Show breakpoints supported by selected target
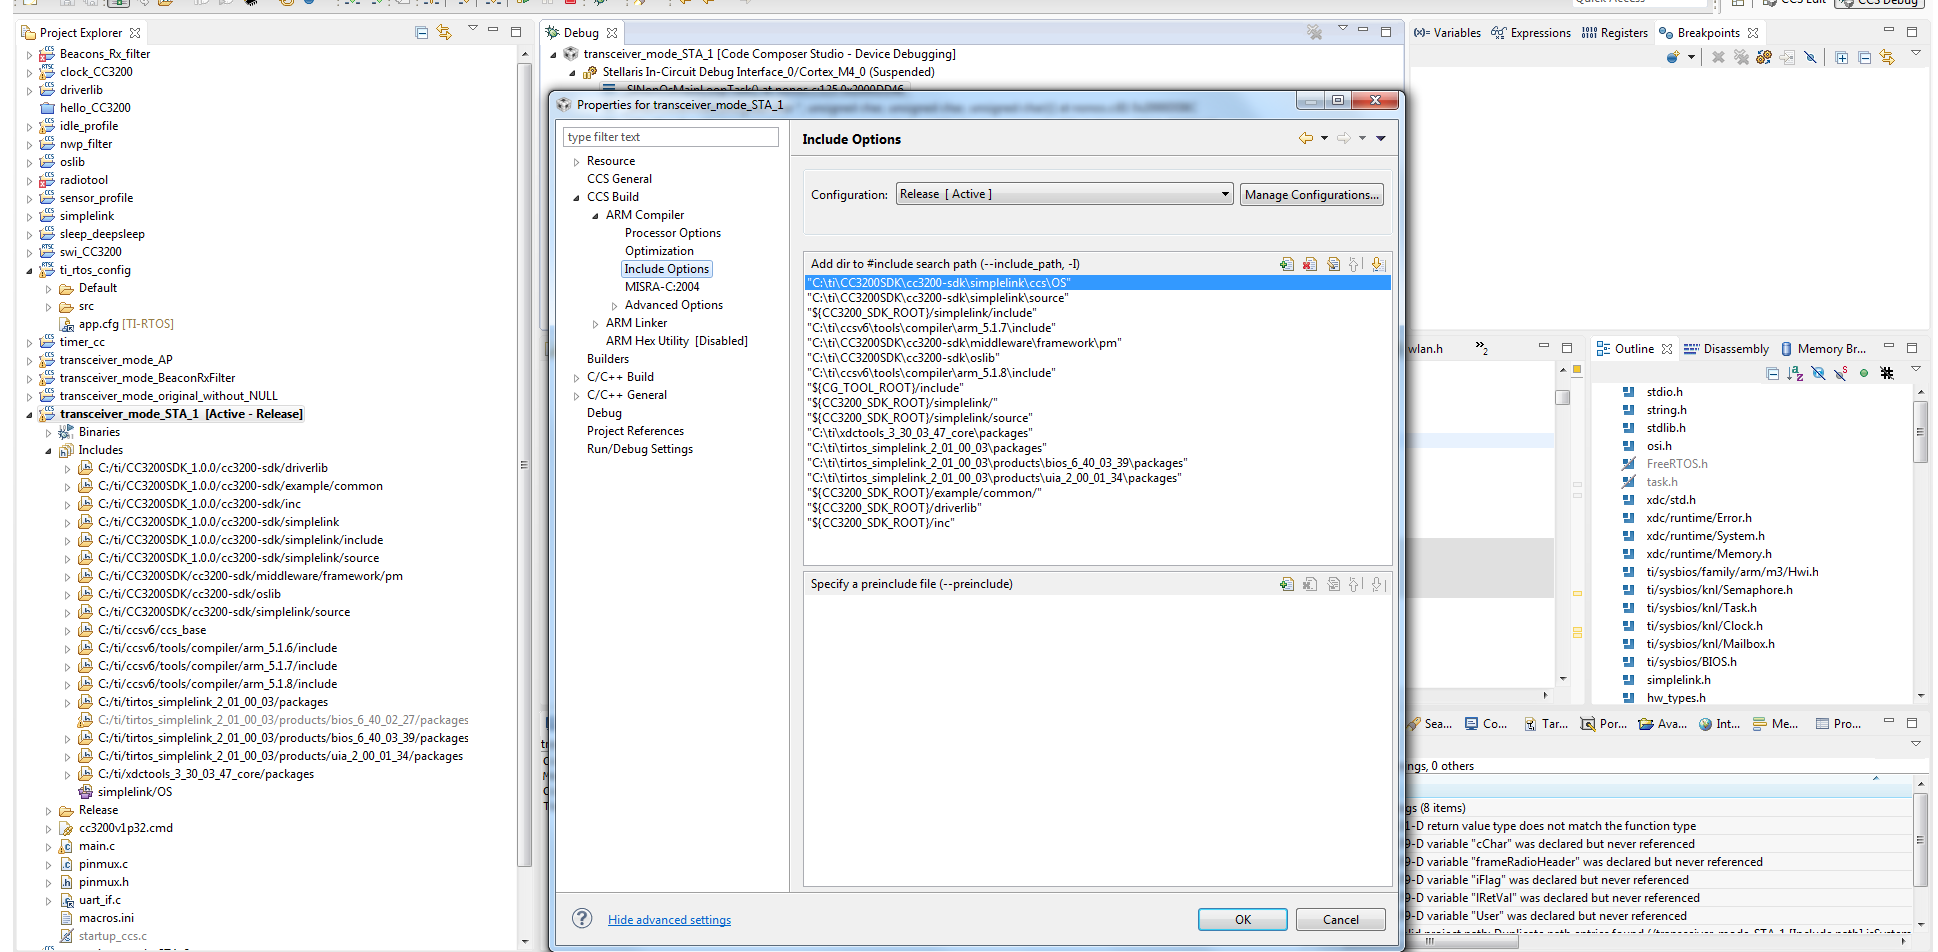This screenshot has width=1938, height=952. [x=1764, y=57]
